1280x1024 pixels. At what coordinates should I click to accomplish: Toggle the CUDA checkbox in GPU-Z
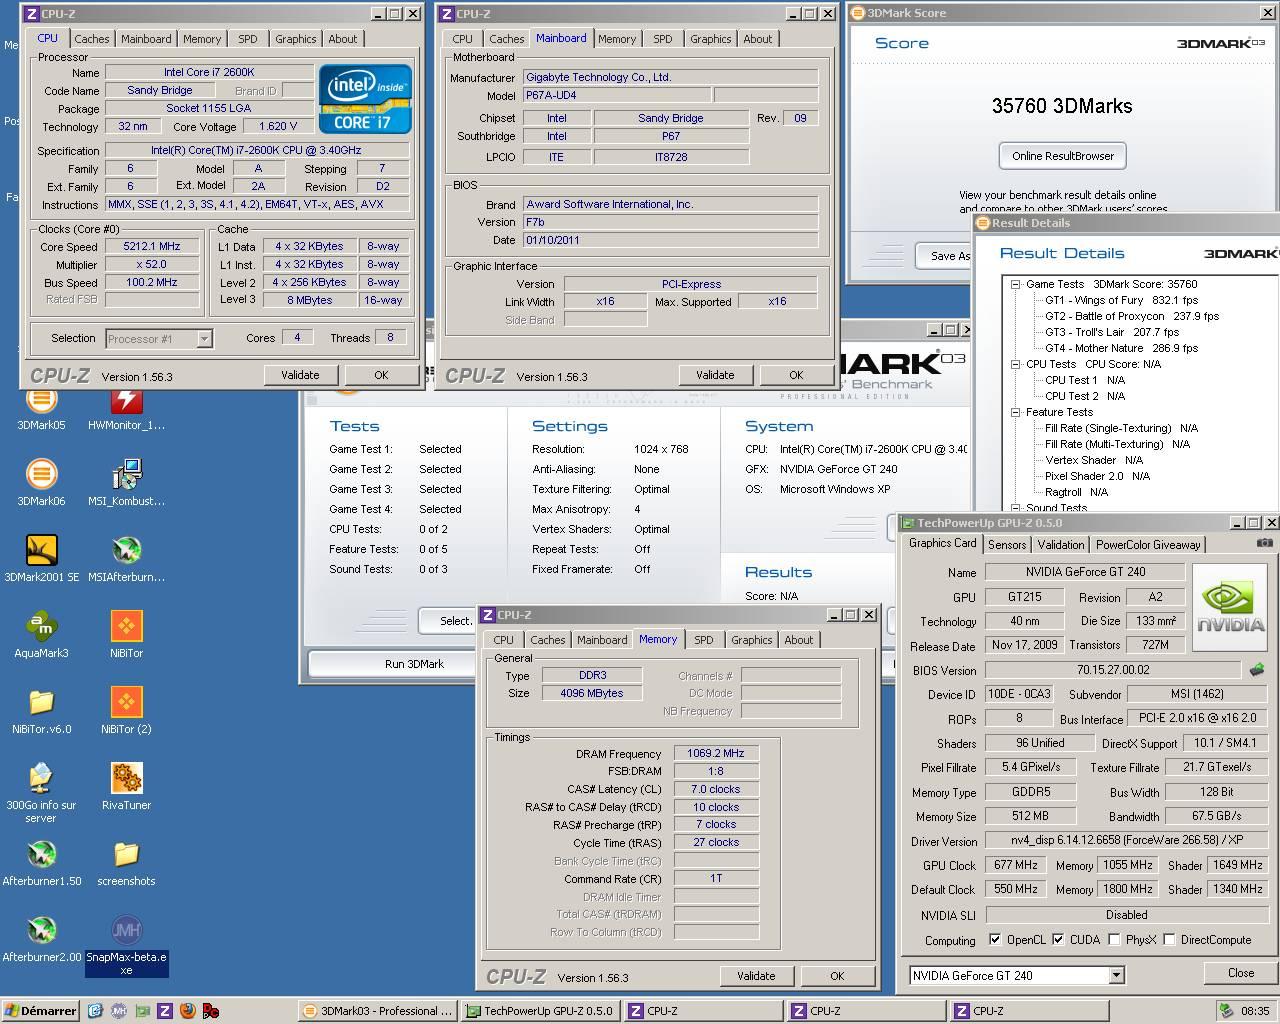(x=1058, y=940)
